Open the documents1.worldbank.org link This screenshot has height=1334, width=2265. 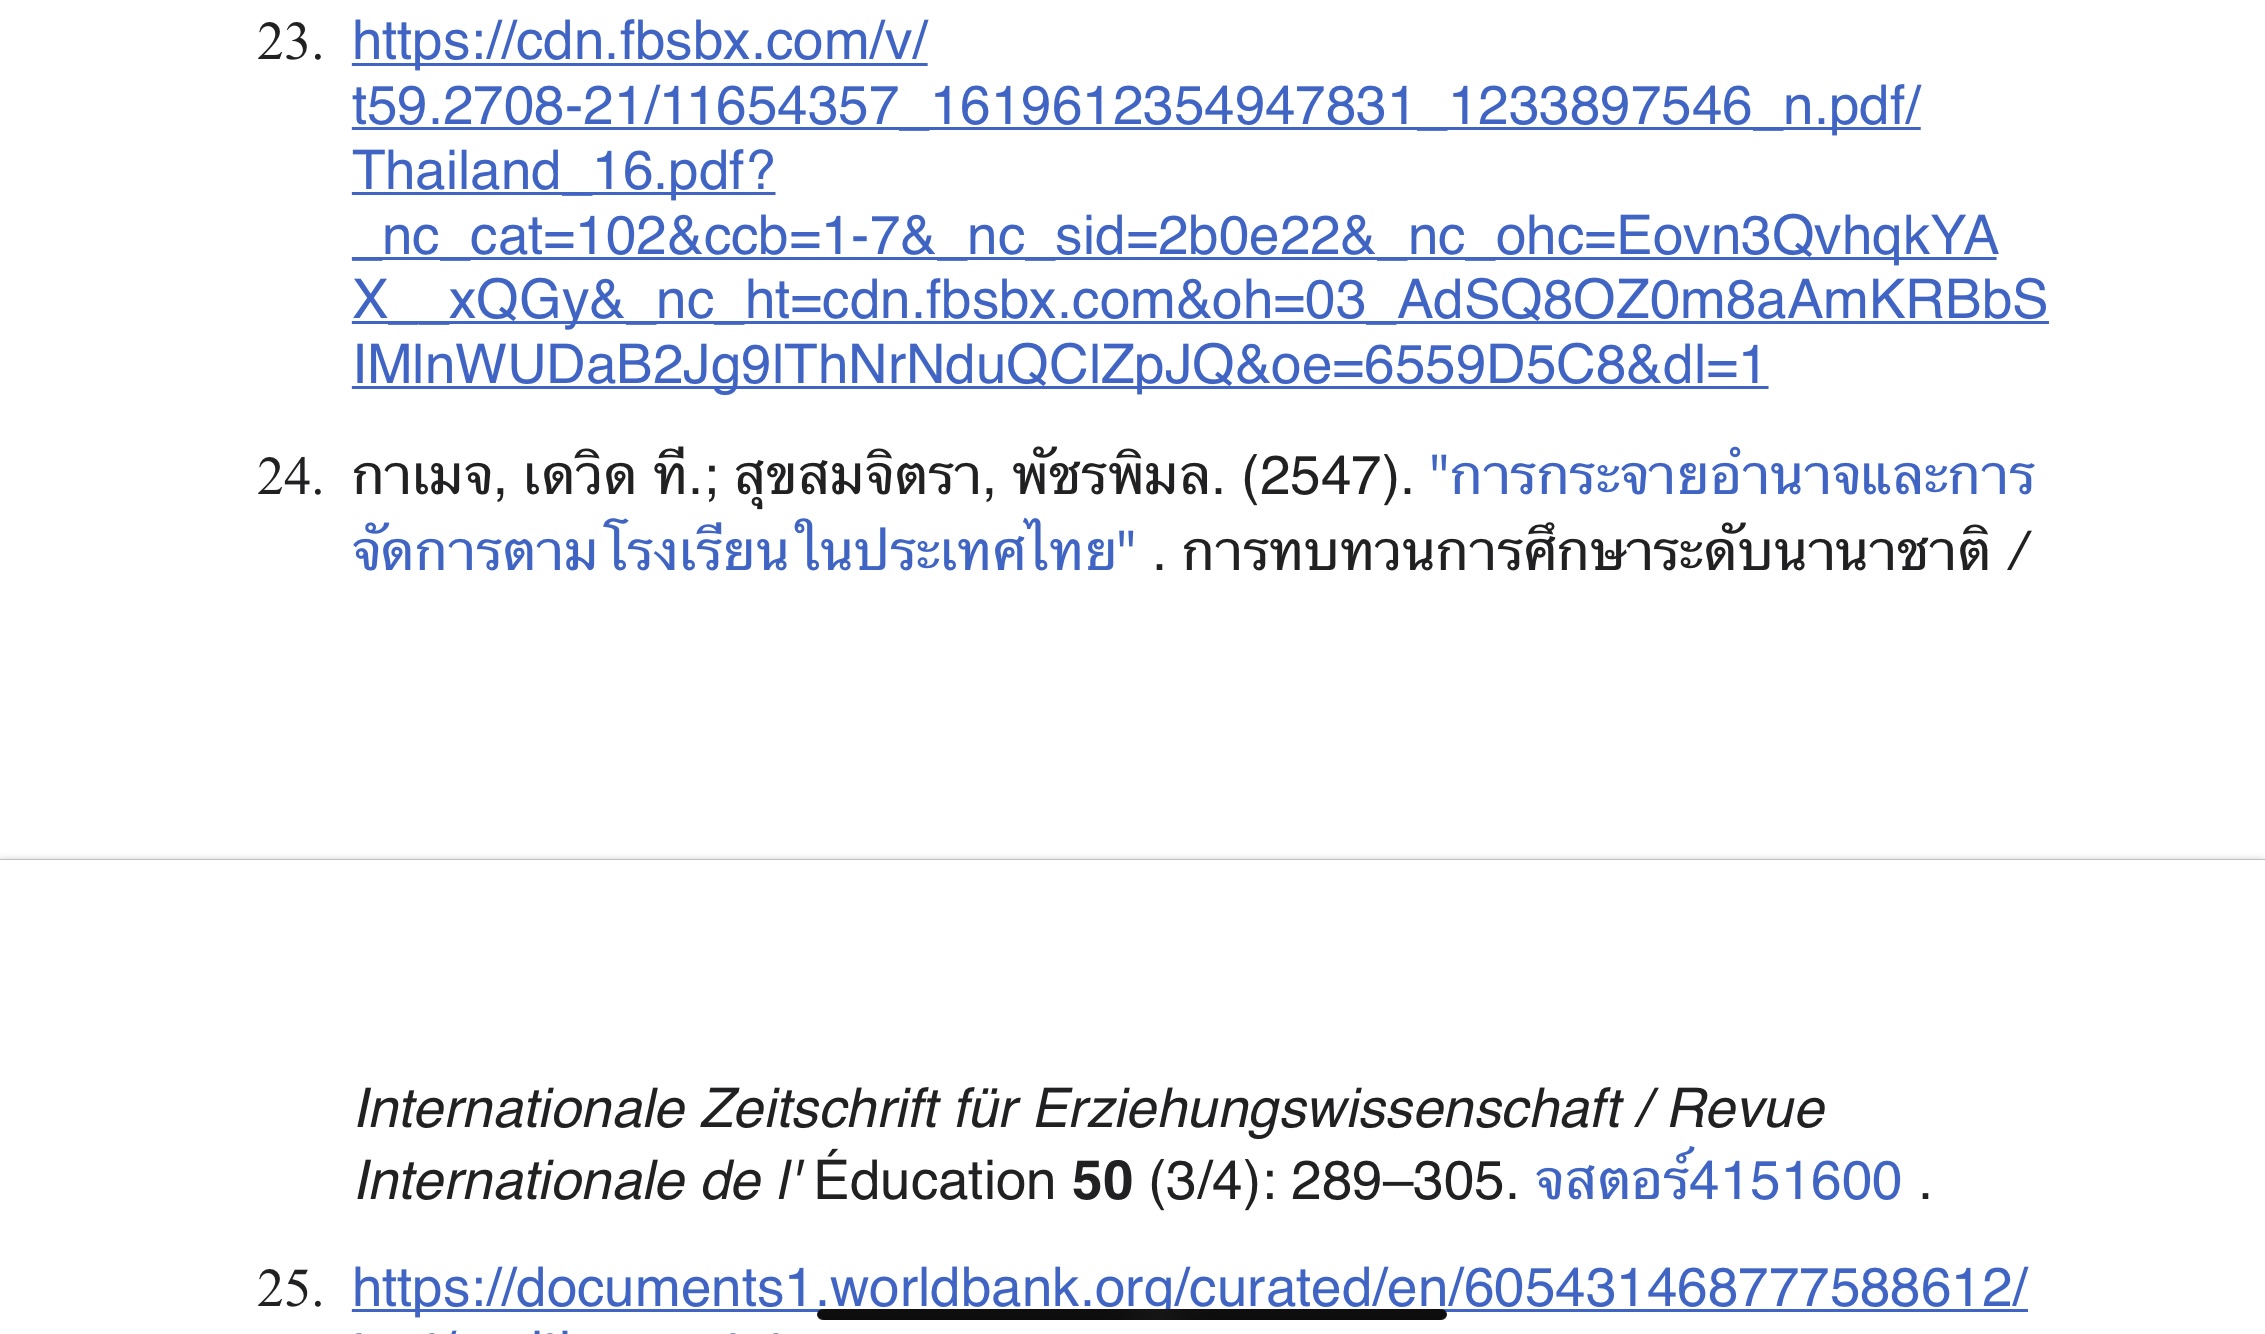[x=1190, y=1288]
